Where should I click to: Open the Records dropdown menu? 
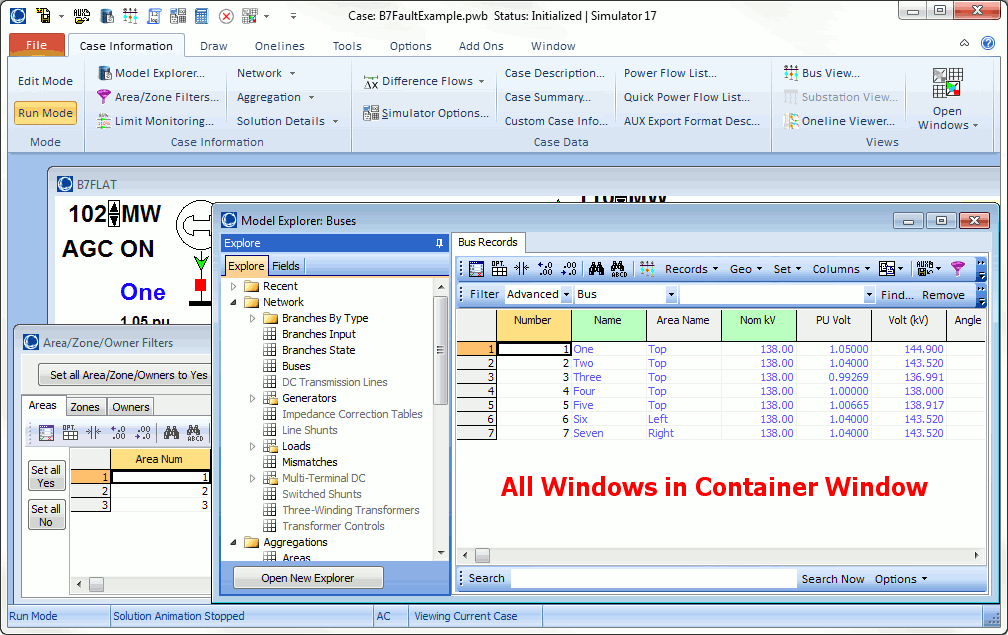pos(692,269)
